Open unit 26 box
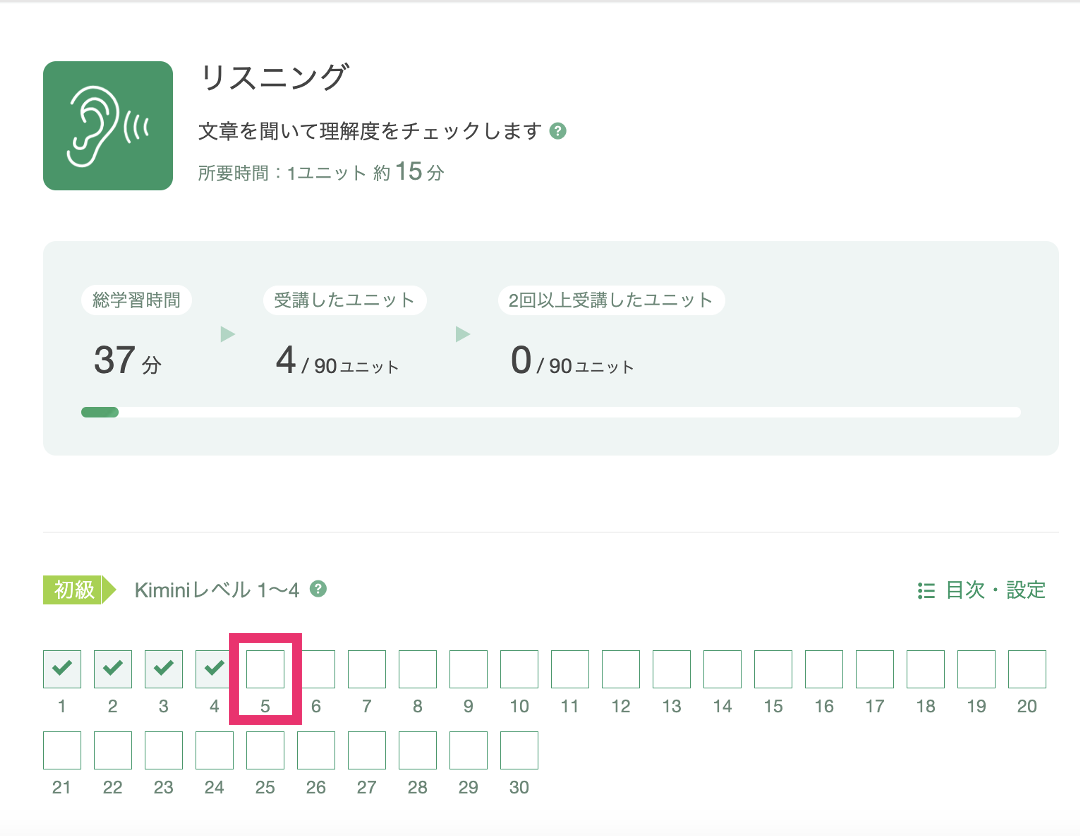Image resolution: width=1080 pixels, height=836 pixels. (316, 750)
